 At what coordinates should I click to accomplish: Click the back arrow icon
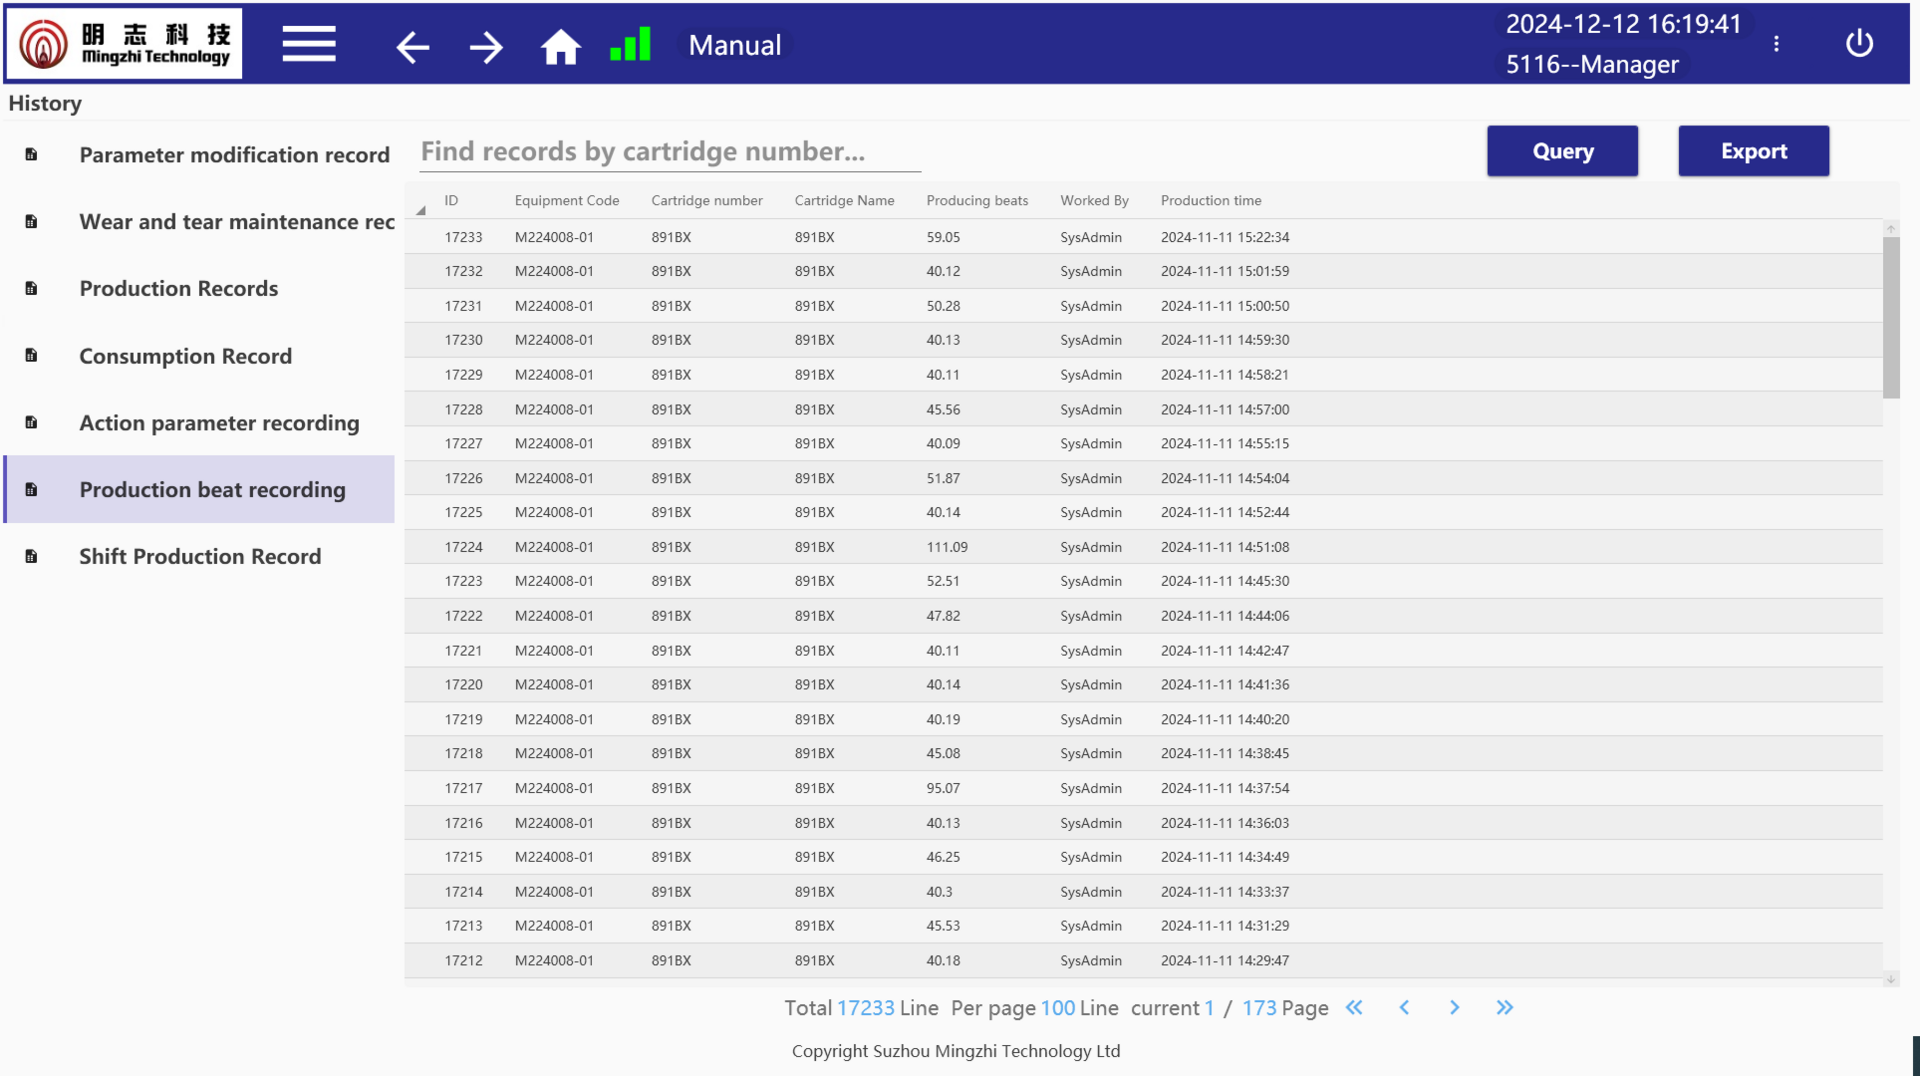[x=412, y=46]
